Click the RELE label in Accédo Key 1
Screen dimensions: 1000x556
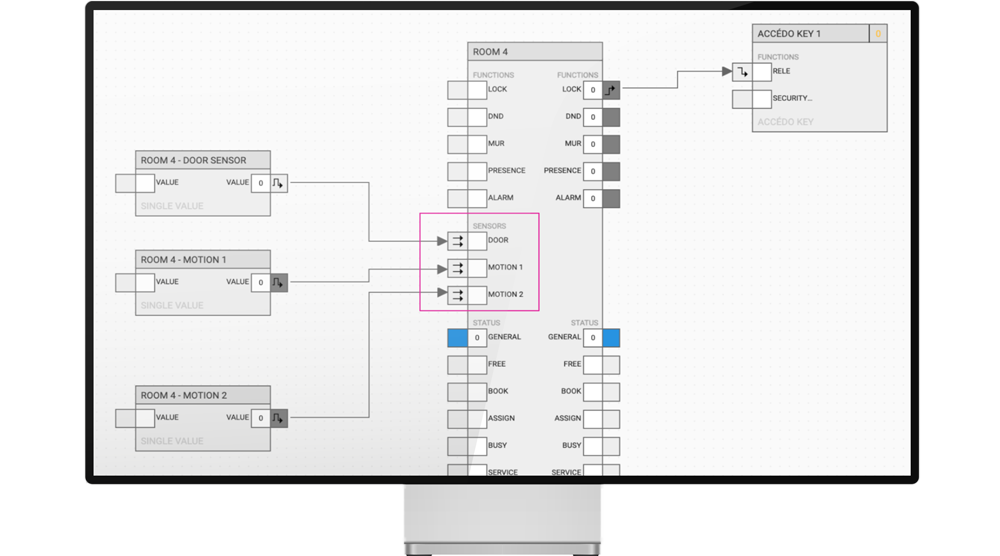781,71
